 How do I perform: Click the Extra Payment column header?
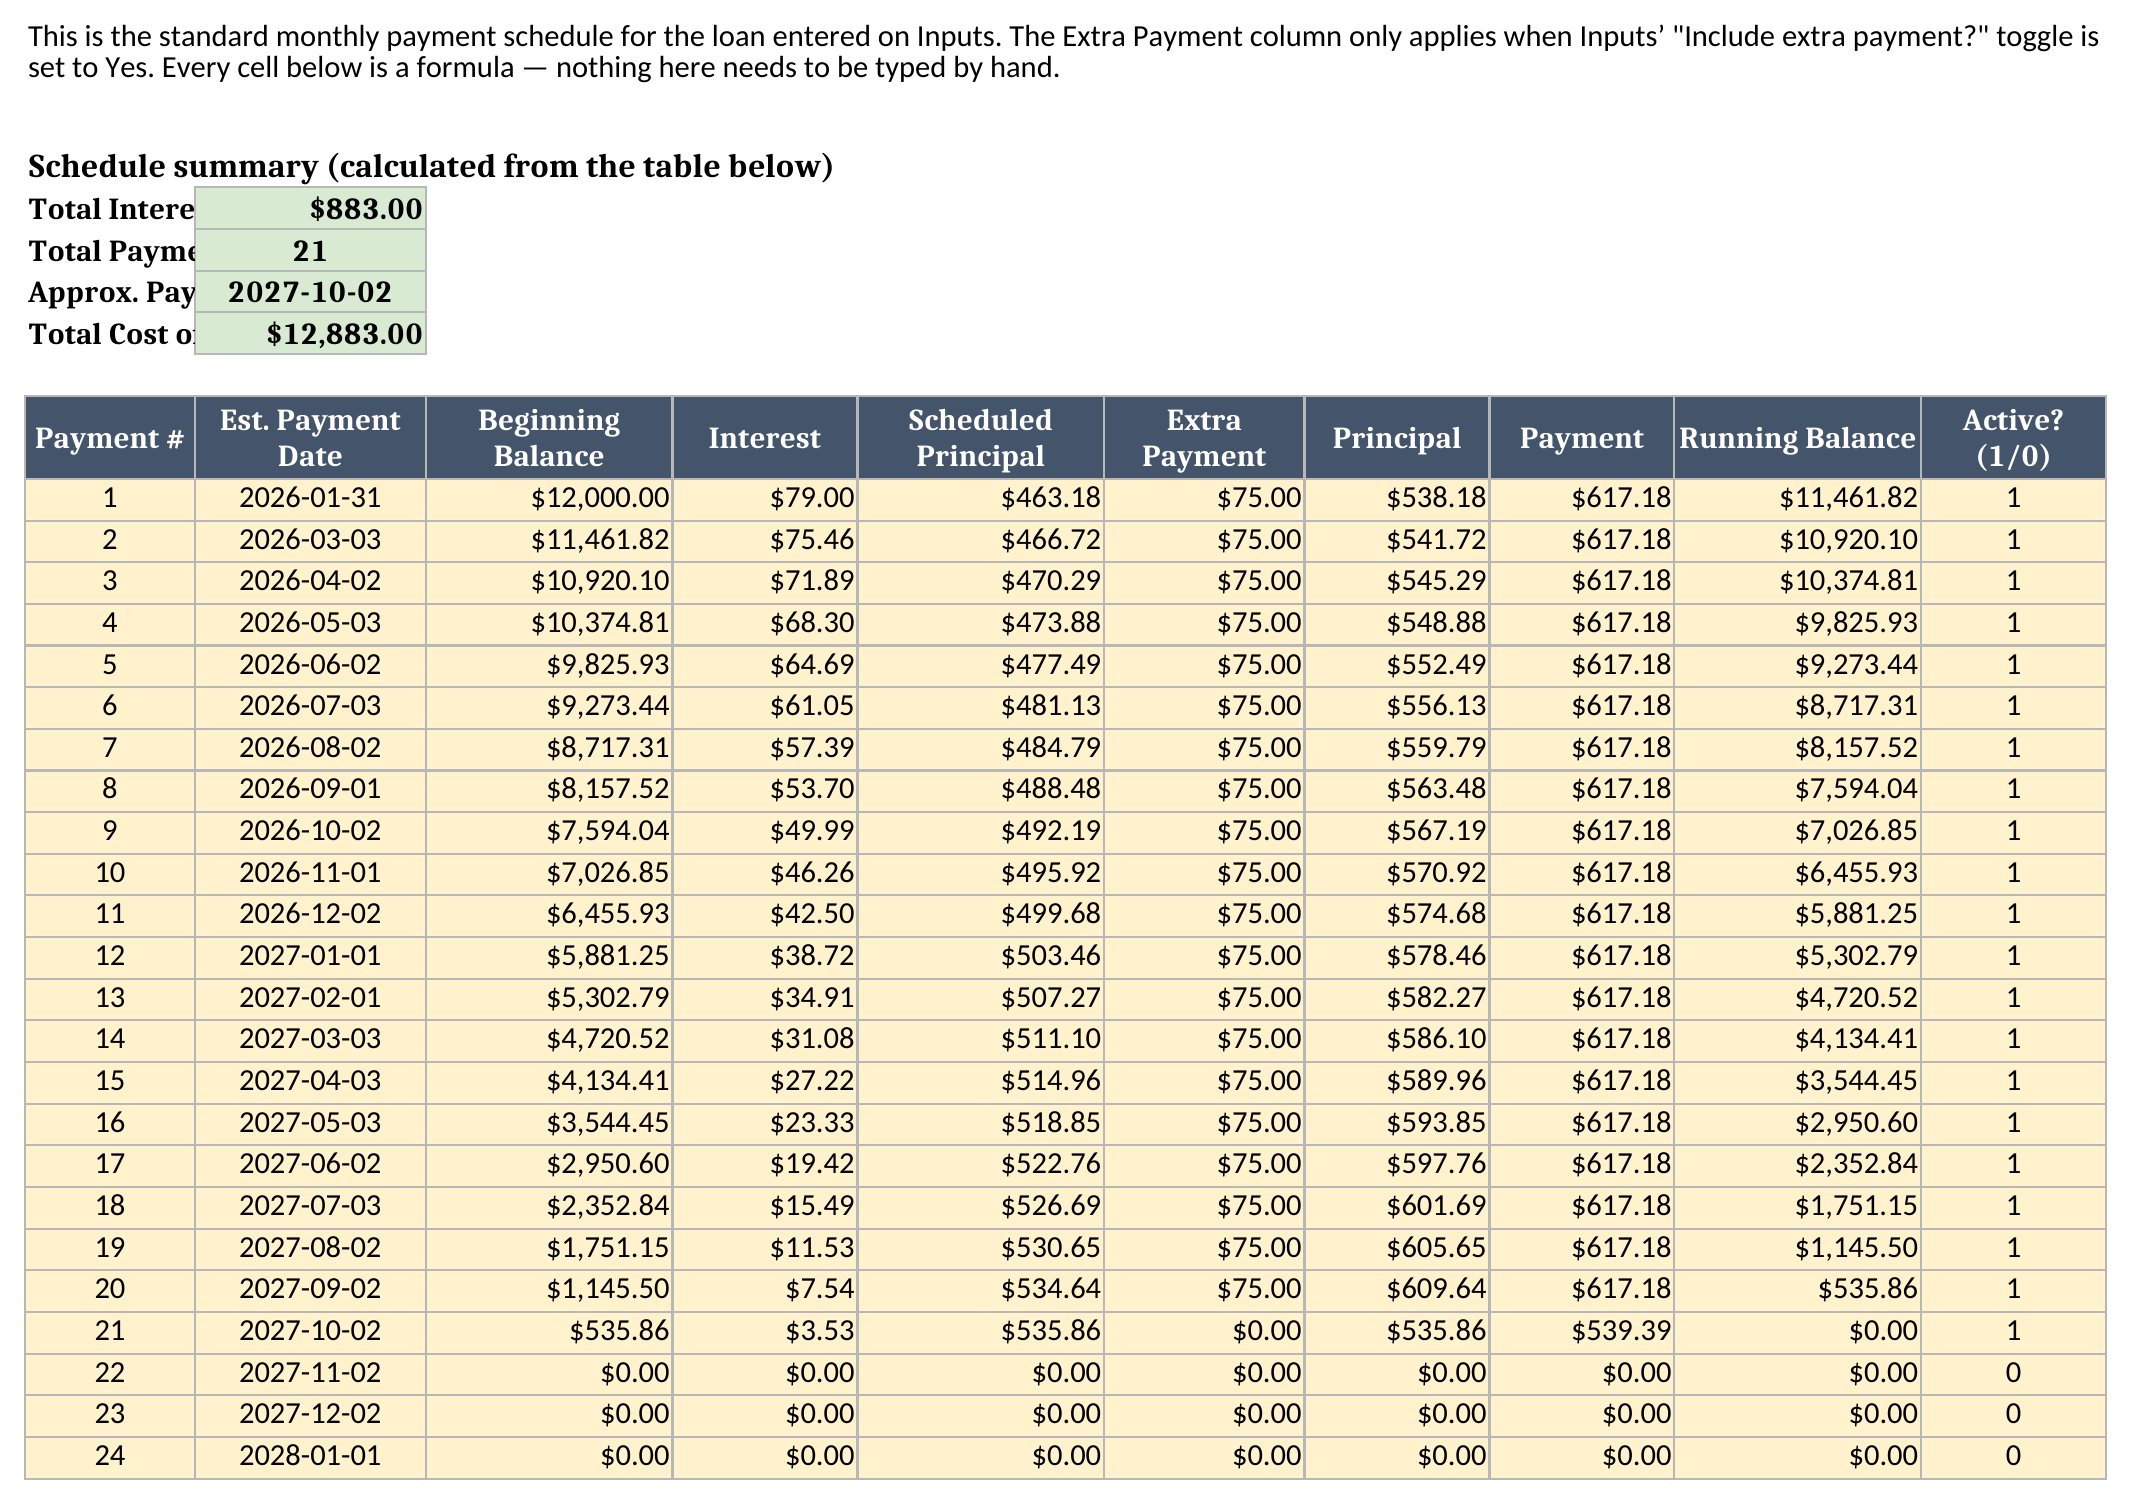pyautogui.click(x=1204, y=438)
